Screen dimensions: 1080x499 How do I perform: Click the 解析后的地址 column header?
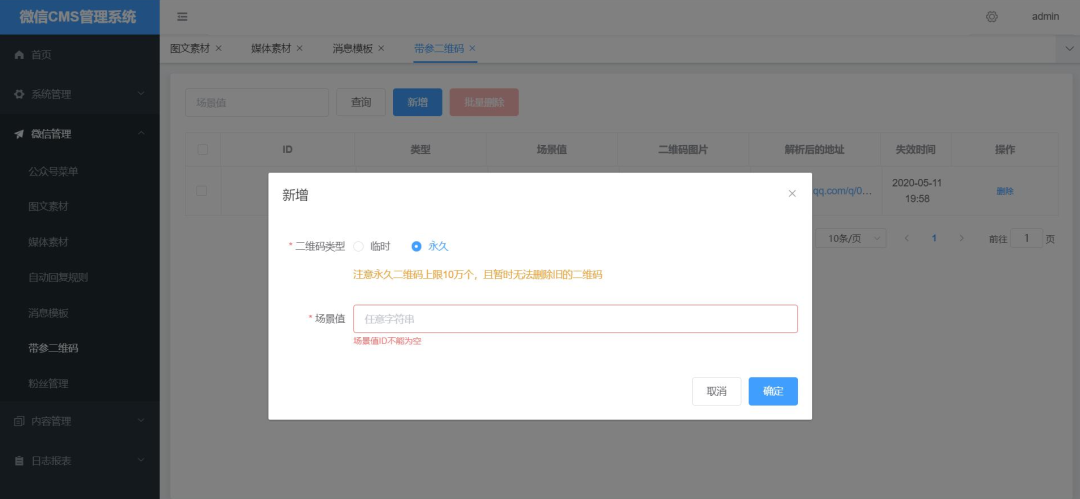[814, 150]
